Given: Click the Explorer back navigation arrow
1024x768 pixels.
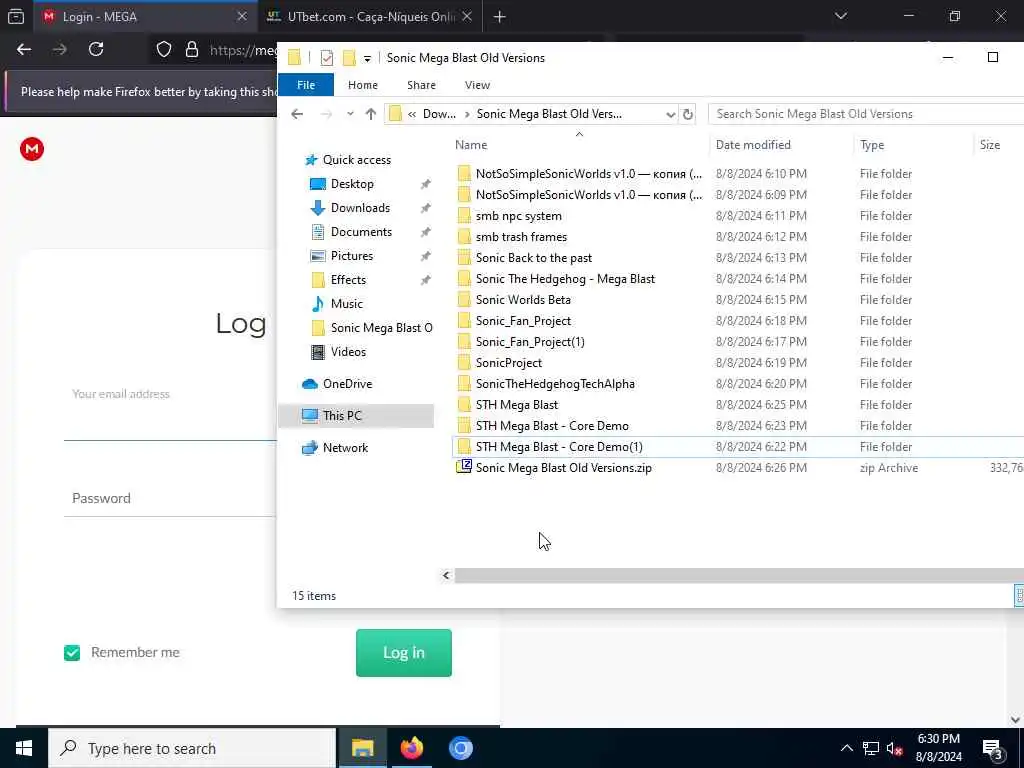Looking at the screenshot, I should click(x=297, y=114).
